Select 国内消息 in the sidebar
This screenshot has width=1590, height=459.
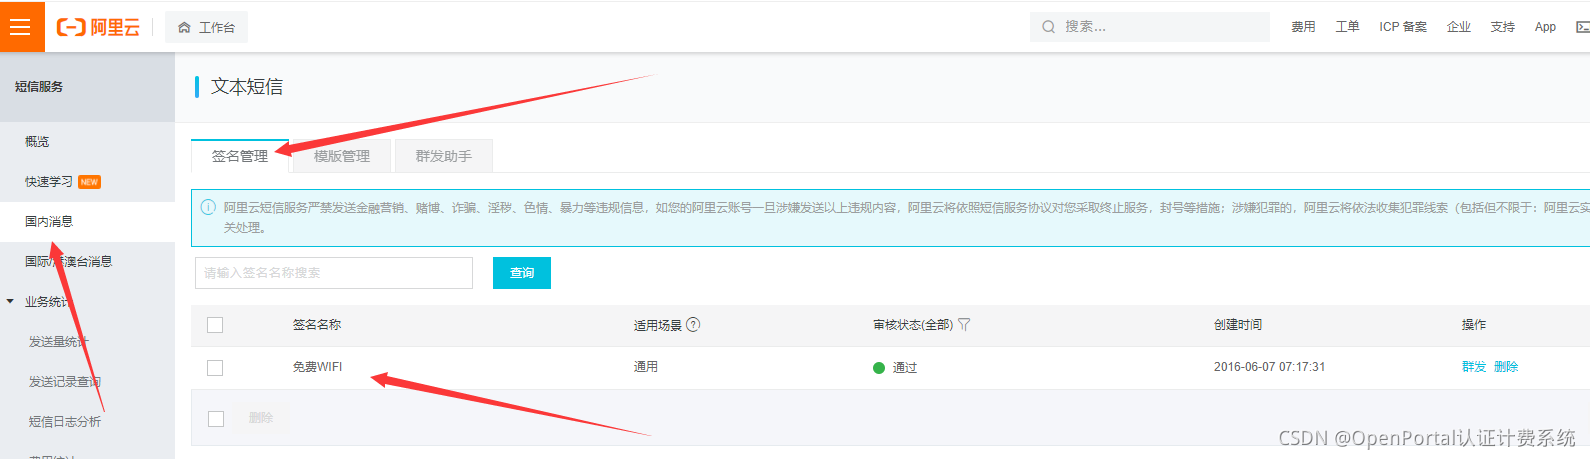49,222
